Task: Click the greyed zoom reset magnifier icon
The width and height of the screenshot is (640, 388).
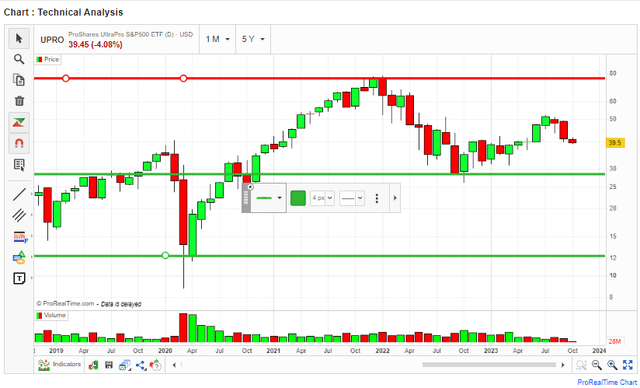Action: 582,365
